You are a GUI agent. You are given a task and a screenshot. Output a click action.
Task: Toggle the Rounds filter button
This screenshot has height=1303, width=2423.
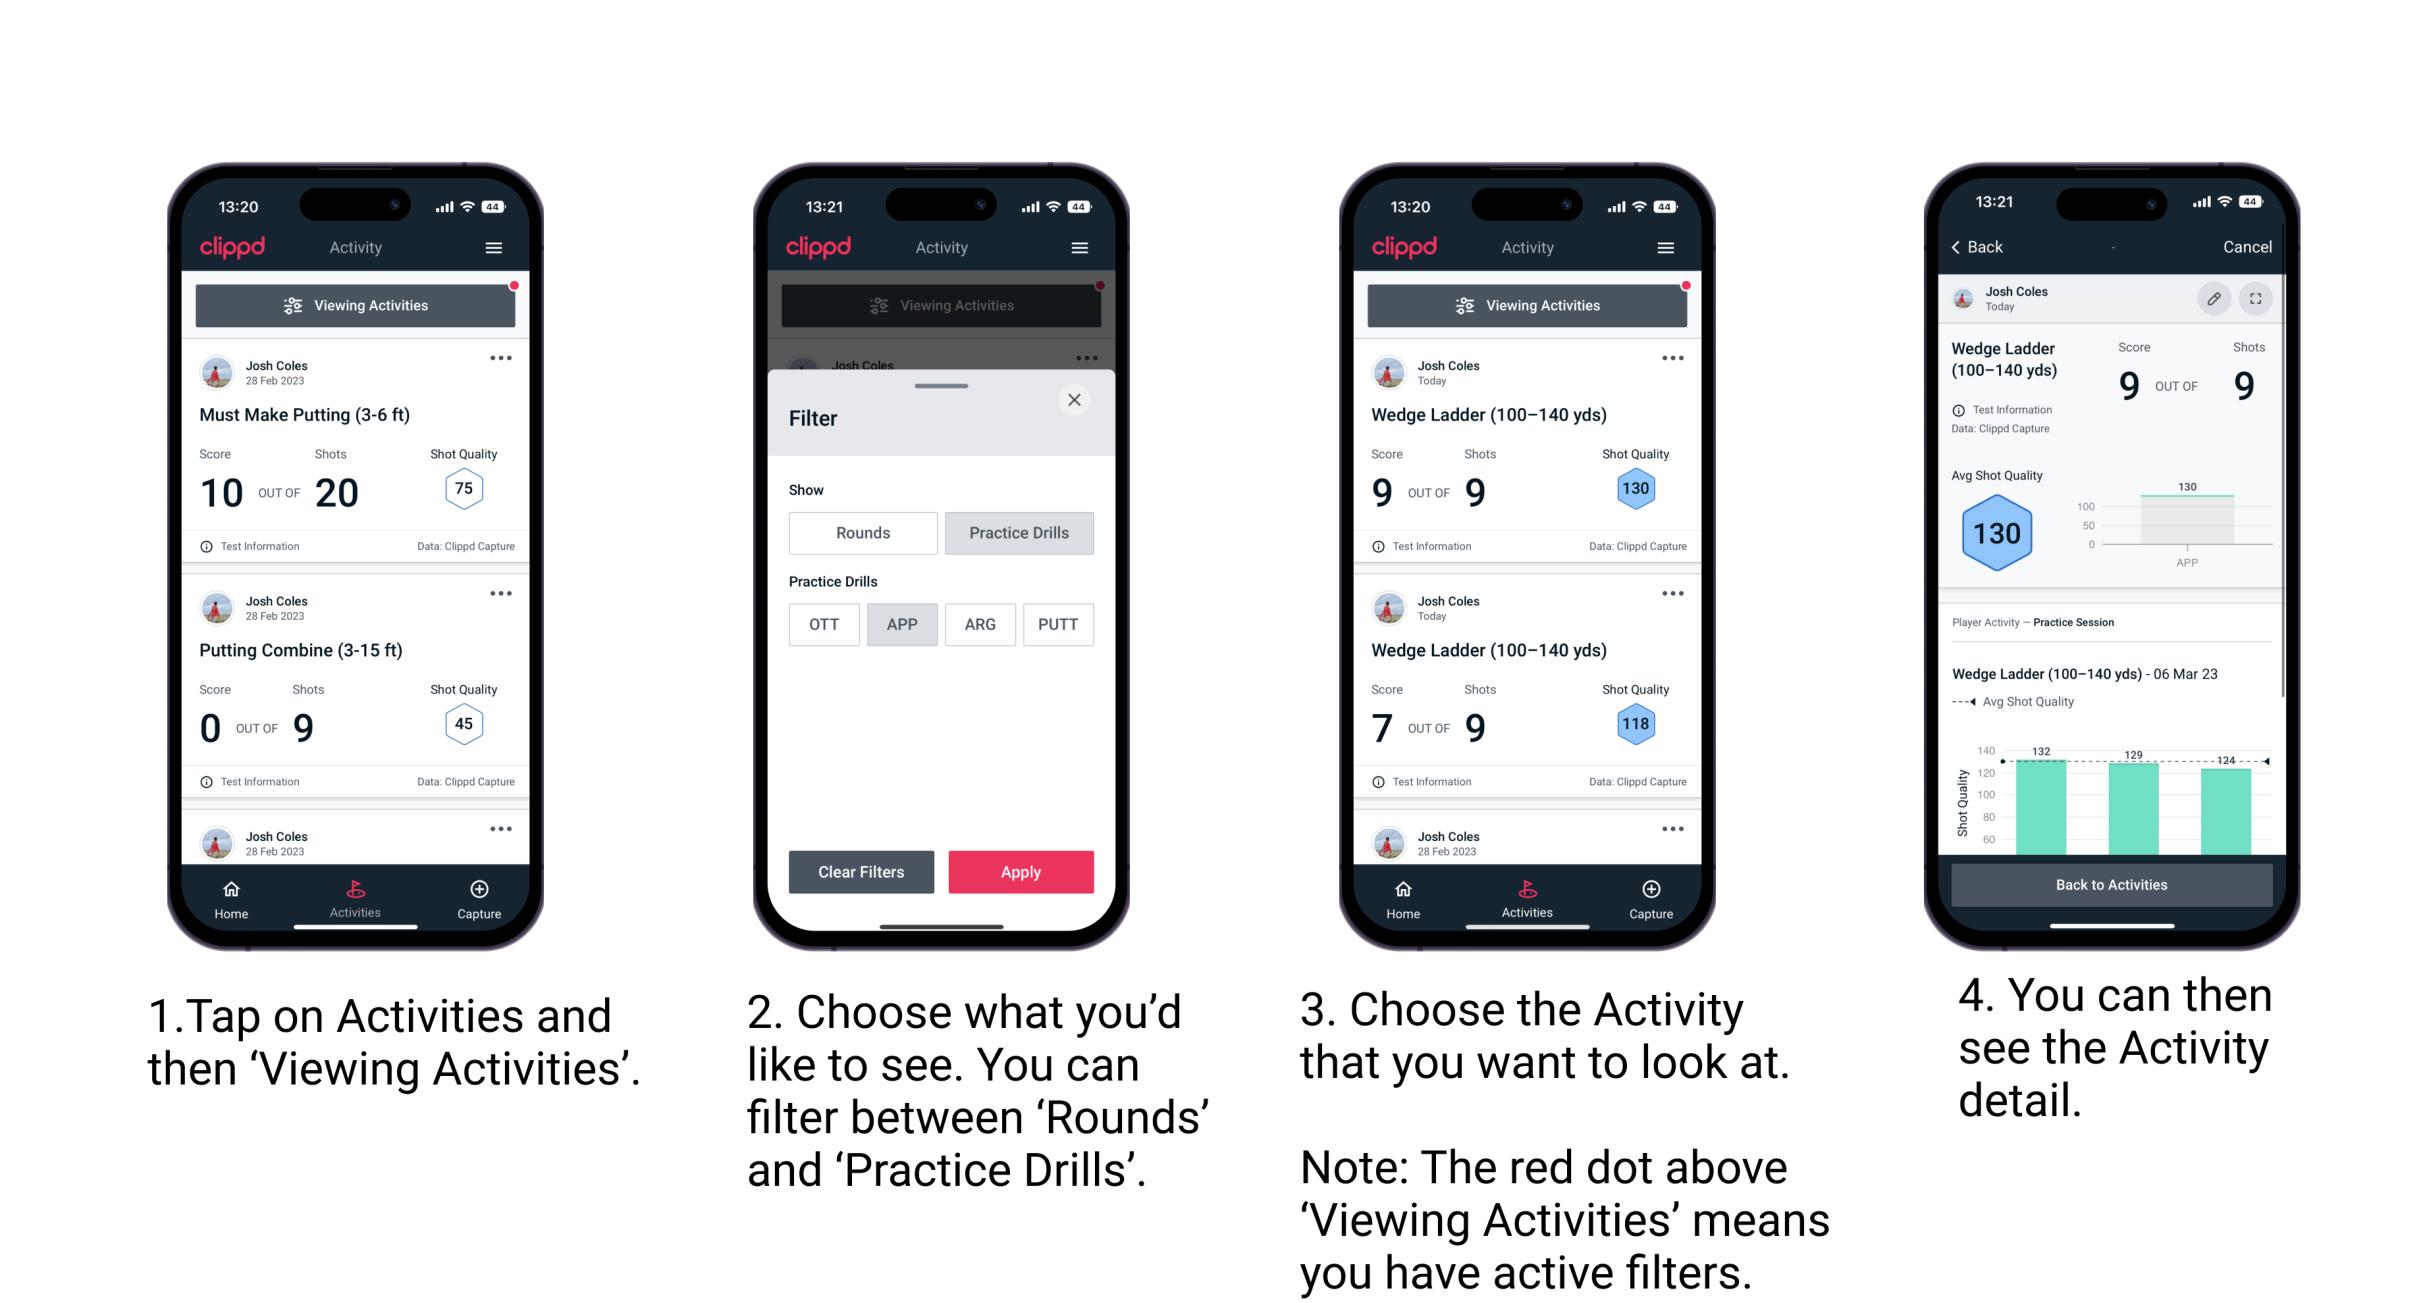click(862, 531)
